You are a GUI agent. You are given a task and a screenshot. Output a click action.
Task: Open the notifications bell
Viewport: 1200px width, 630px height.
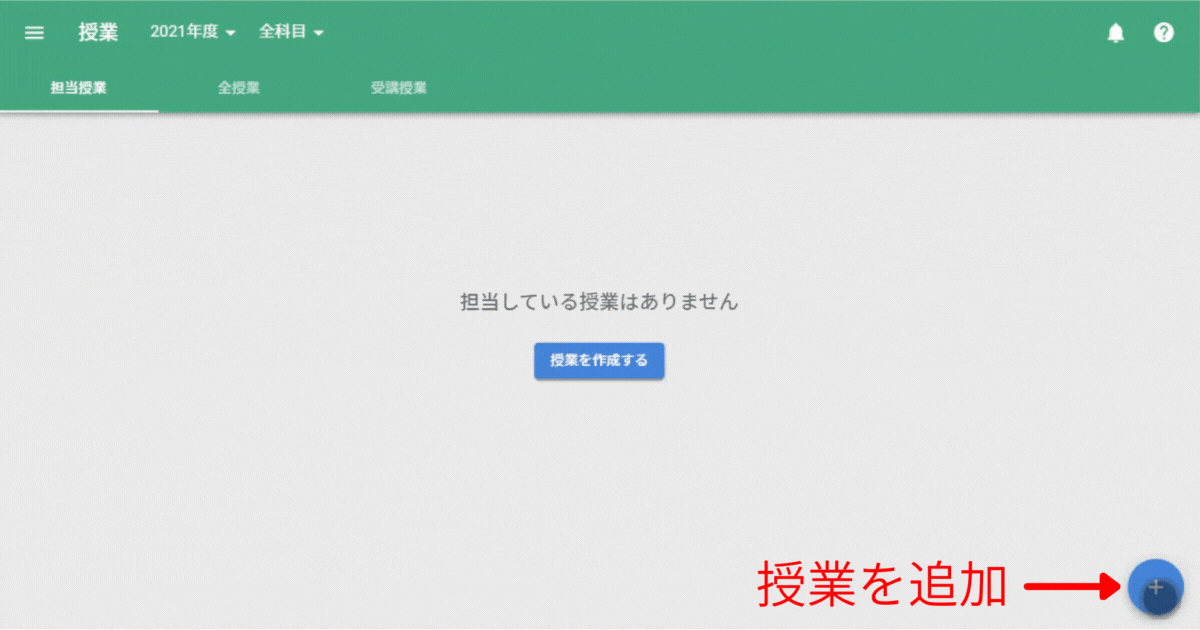point(1116,33)
